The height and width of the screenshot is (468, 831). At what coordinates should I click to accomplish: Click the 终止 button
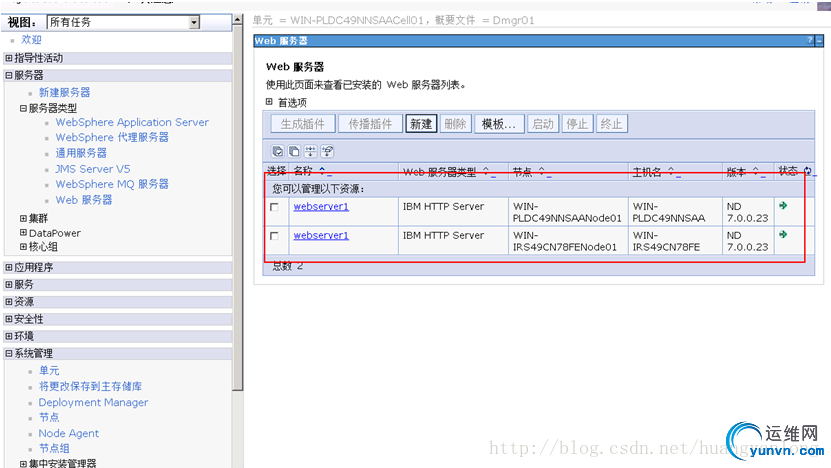[x=611, y=124]
